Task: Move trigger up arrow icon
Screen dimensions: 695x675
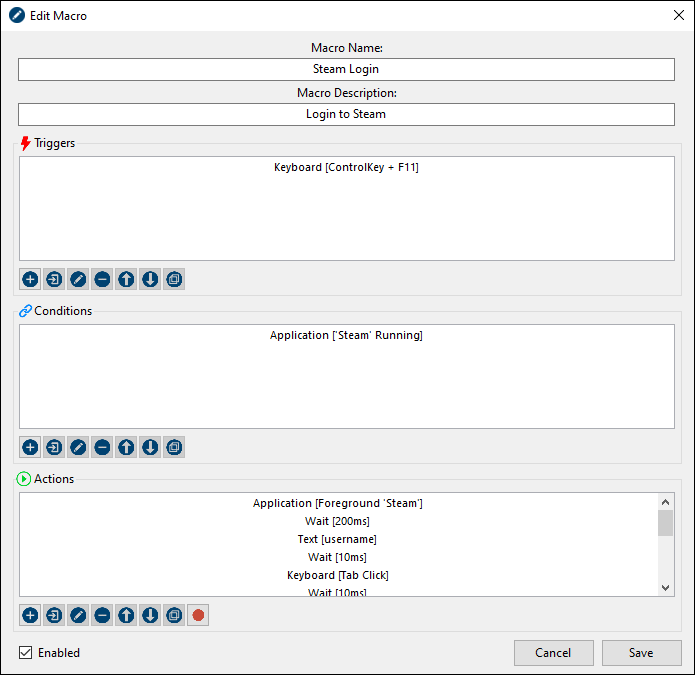Action: coord(126,279)
